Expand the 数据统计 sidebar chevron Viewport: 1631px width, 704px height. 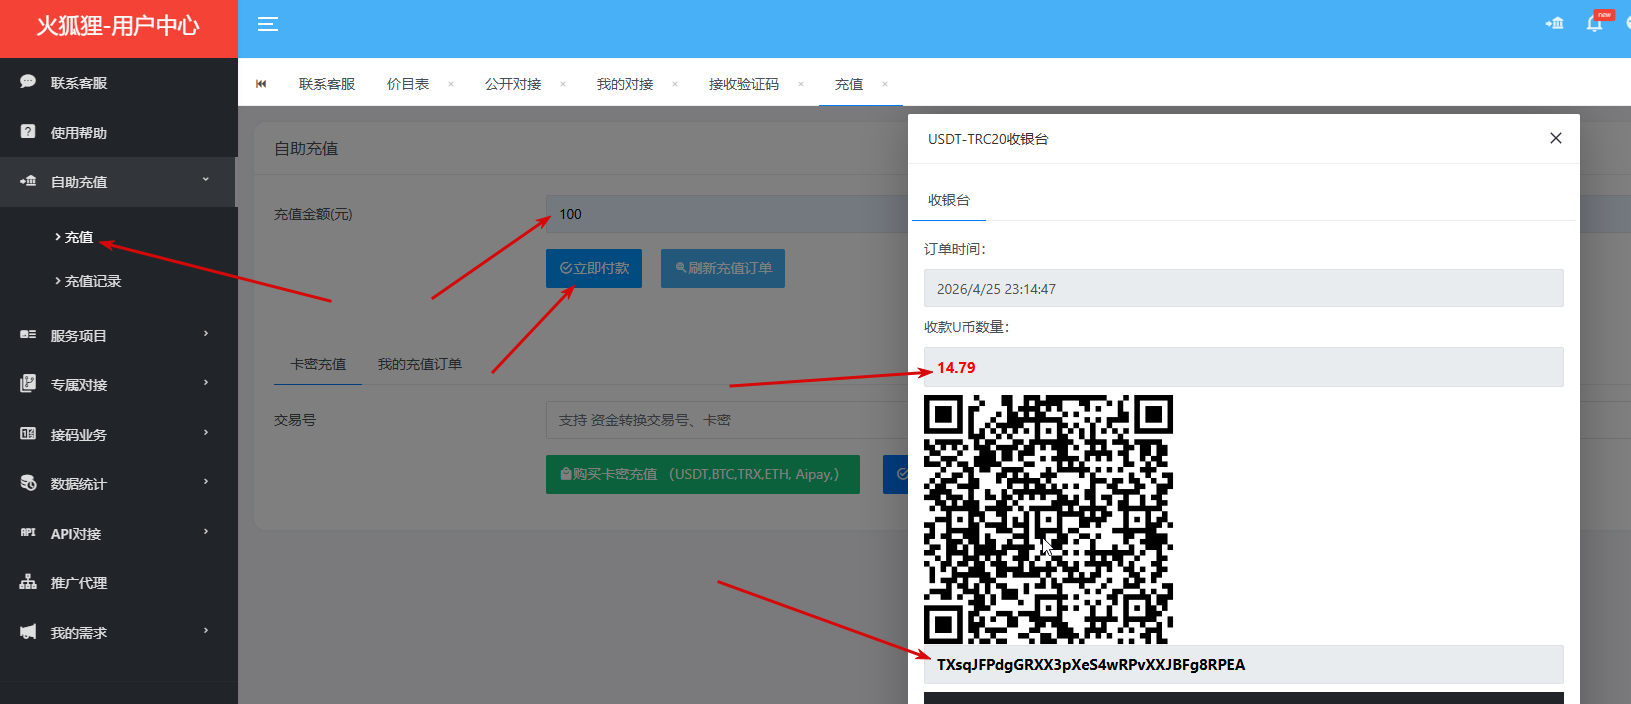pyautogui.click(x=206, y=482)
